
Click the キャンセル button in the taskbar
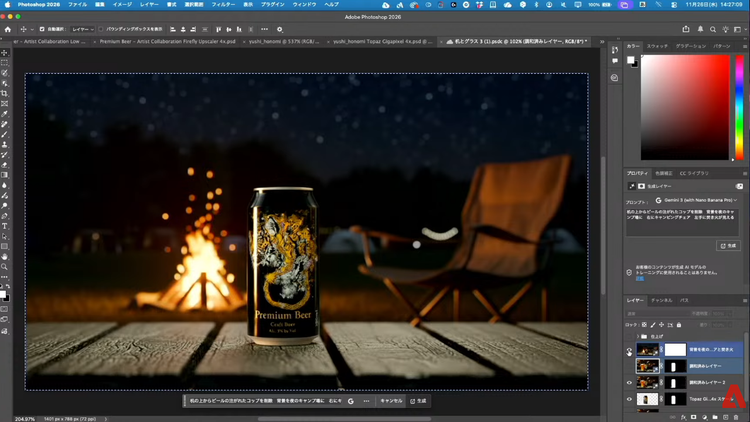click(390, 400)
